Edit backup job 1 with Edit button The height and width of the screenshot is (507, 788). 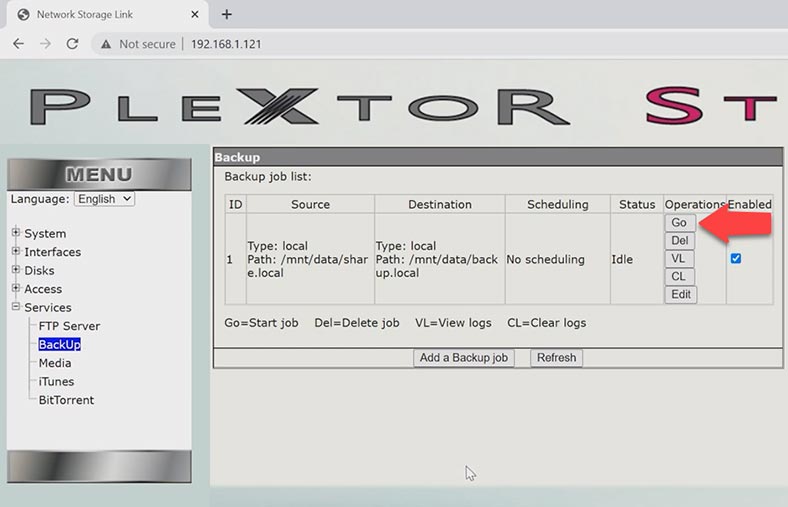[x=681, y=294]
